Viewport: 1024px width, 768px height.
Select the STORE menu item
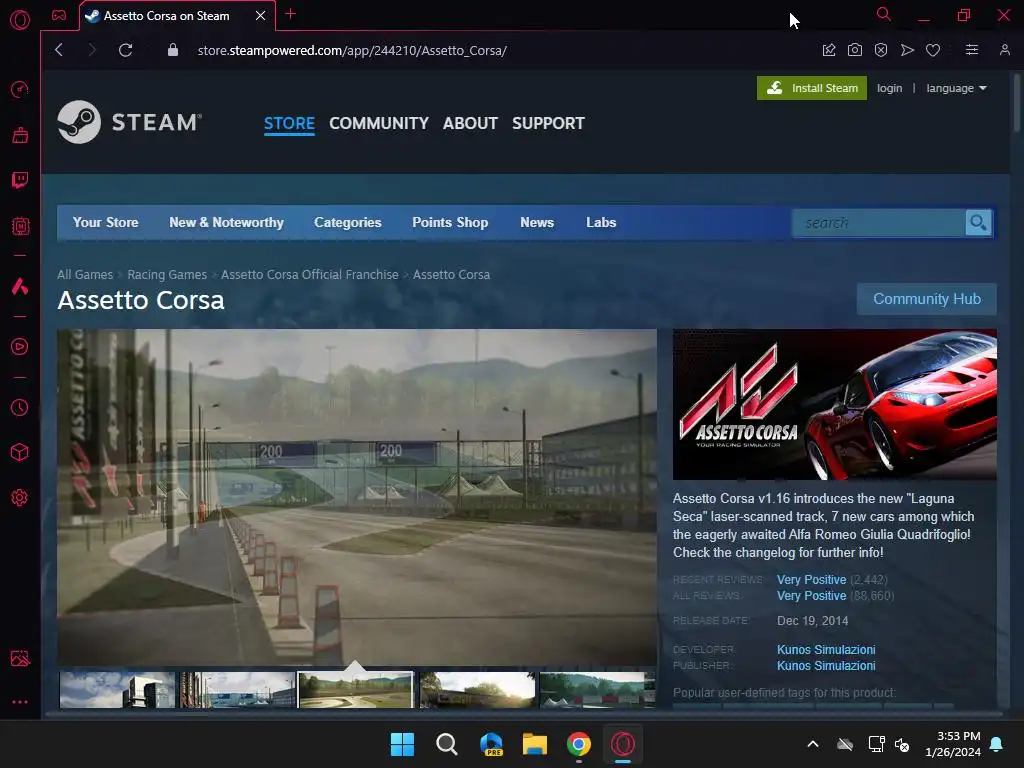[289, 123]
